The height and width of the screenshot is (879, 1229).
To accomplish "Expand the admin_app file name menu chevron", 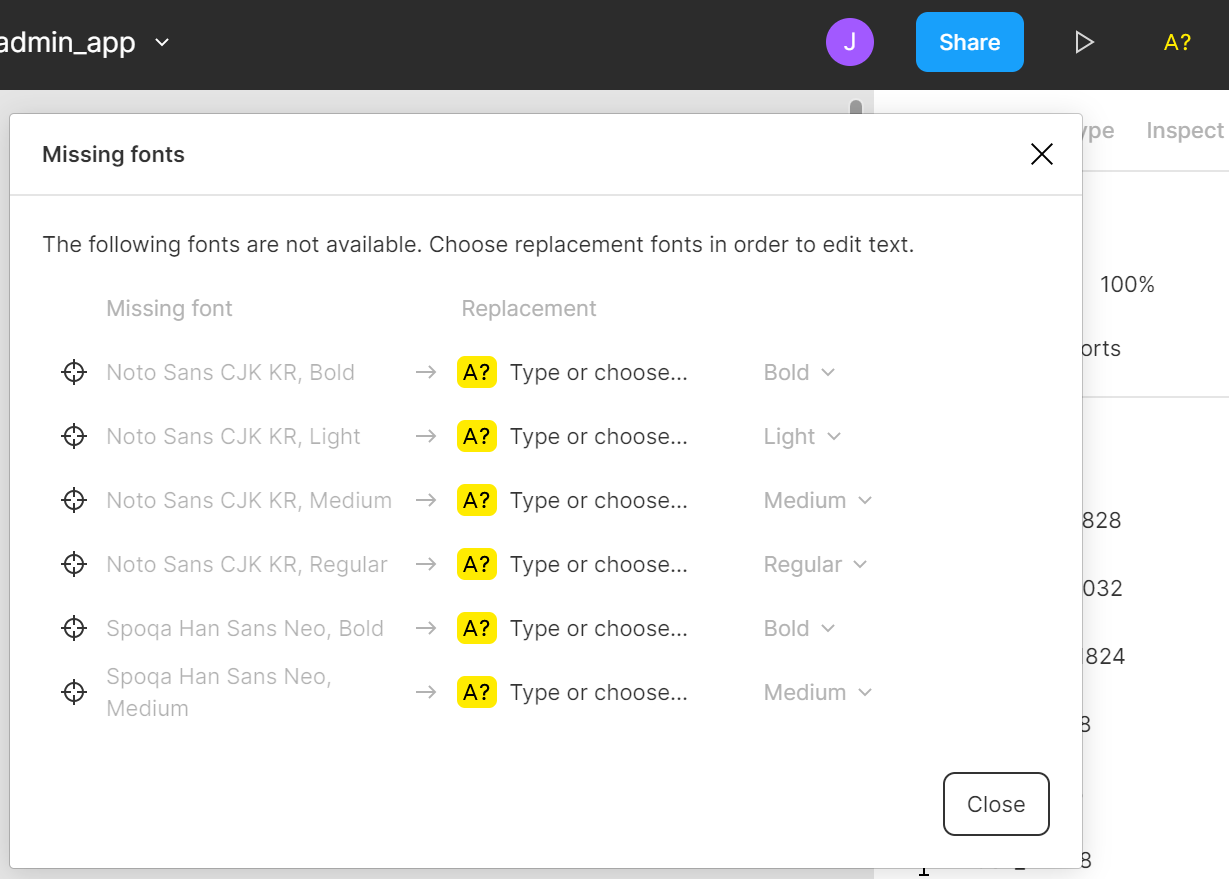I will point(162,43).
